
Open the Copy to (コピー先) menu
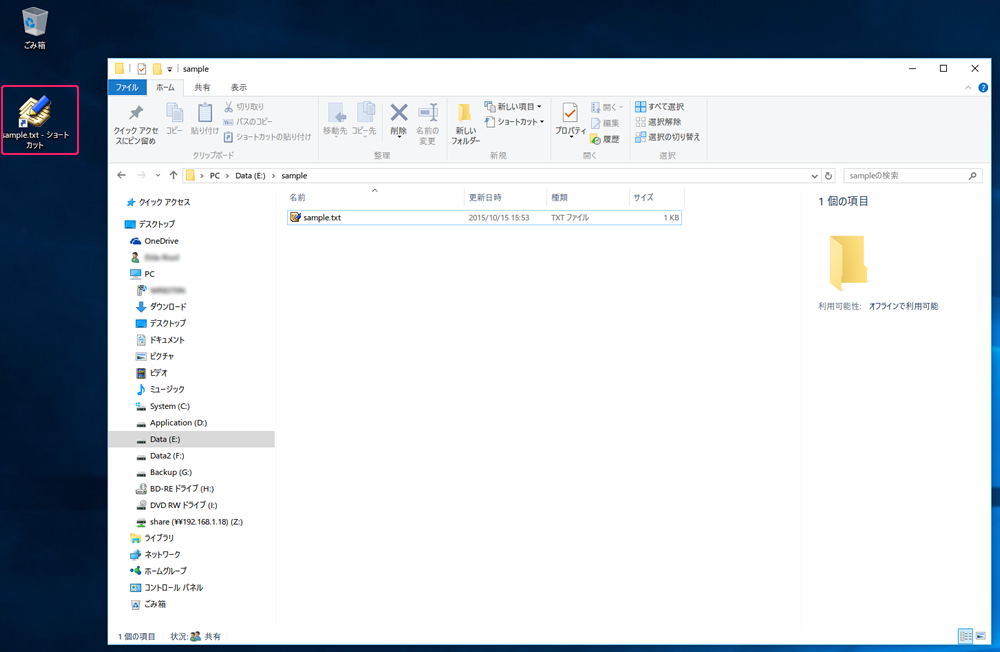click(364, 119)
